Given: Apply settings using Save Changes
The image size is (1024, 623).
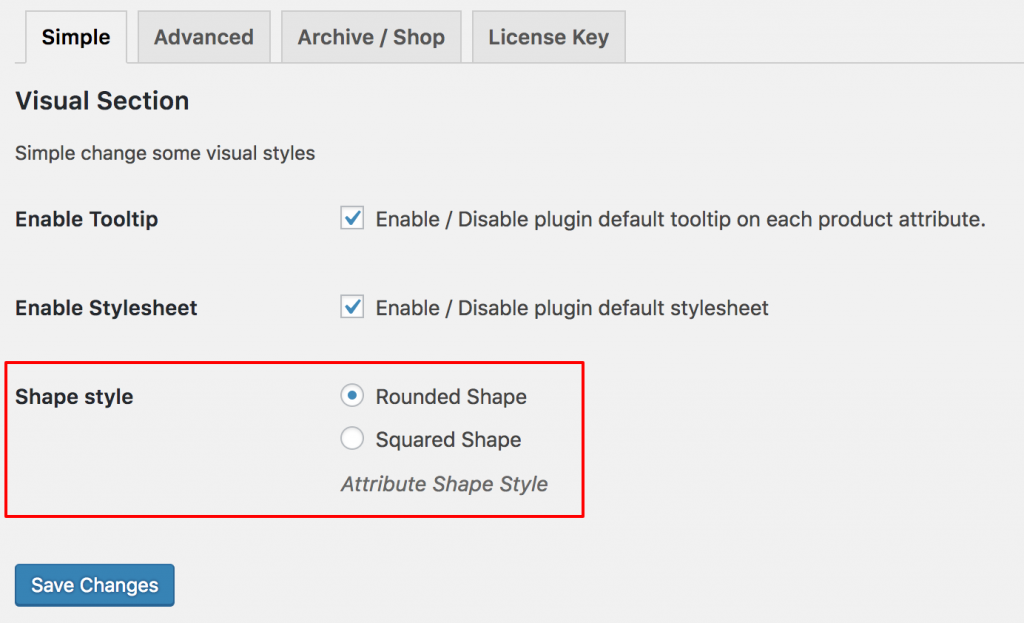Looking at the screenshot, I should [x=94, y=585].
